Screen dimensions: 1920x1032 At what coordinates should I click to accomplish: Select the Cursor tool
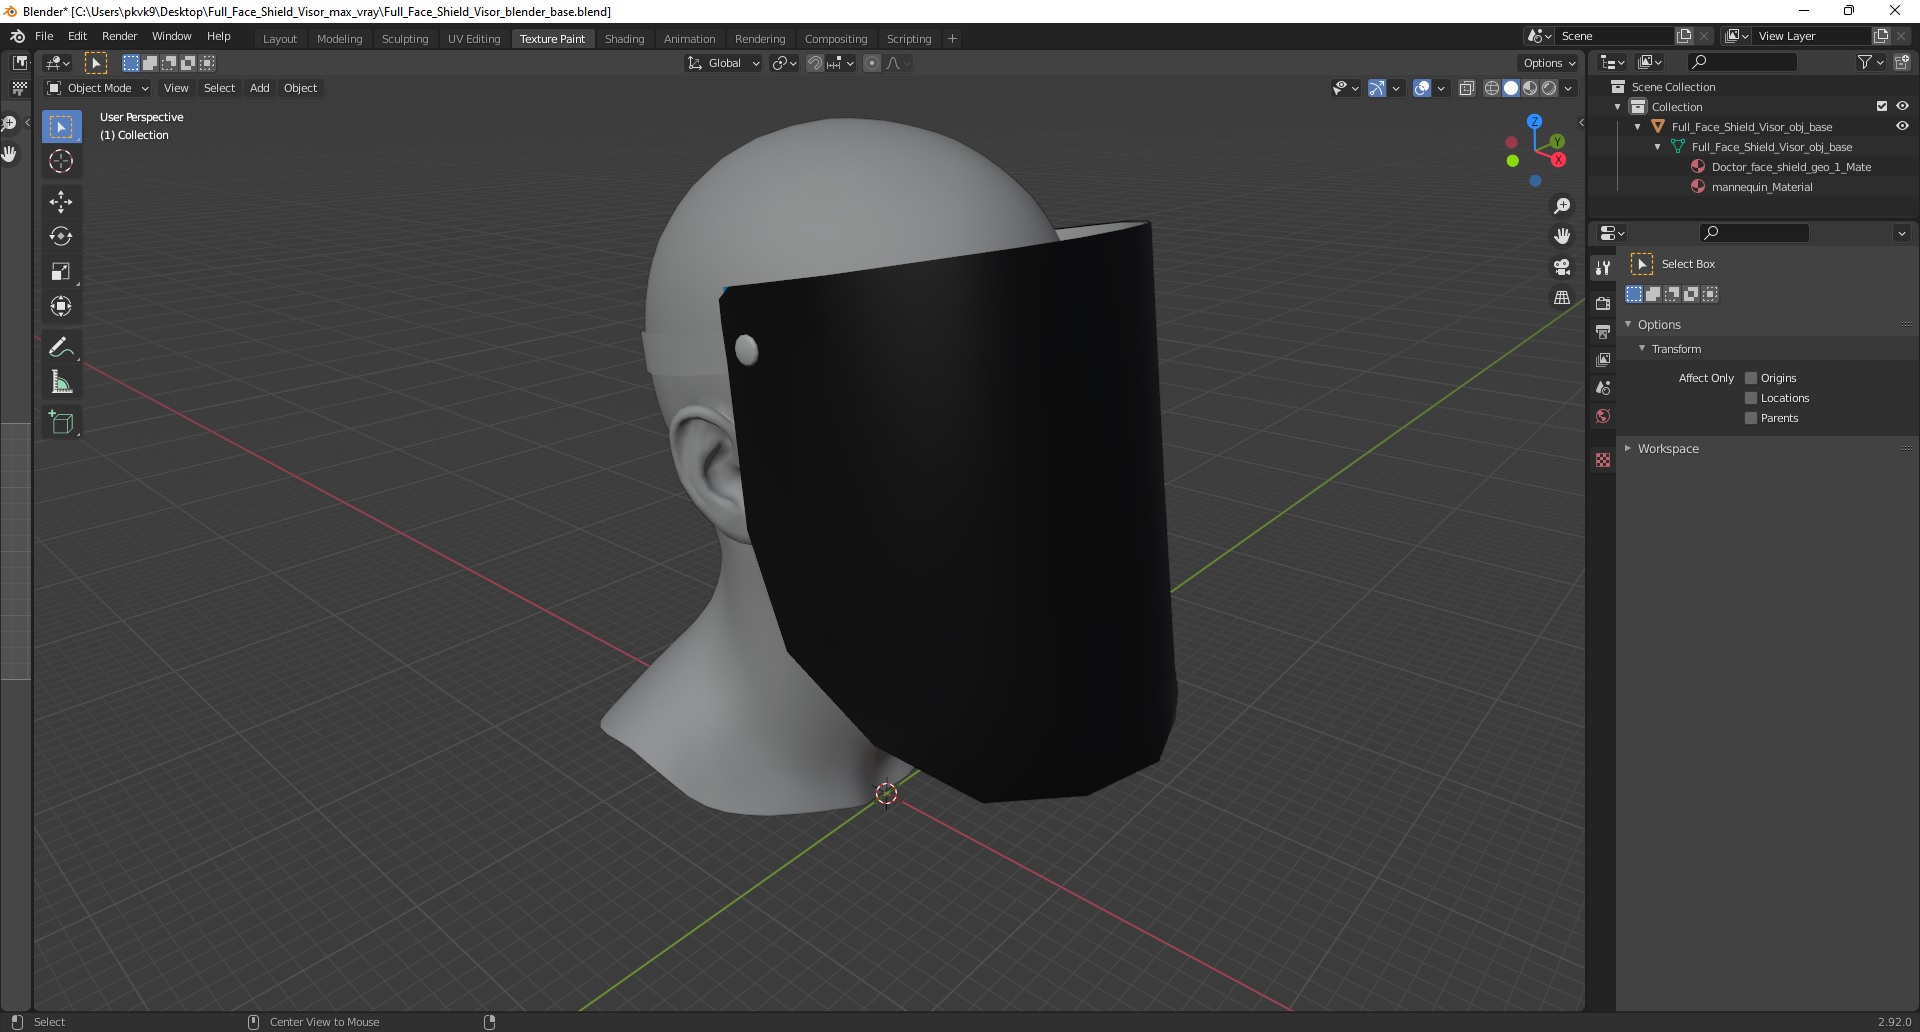pyautogui.click(x=61, y=161)
